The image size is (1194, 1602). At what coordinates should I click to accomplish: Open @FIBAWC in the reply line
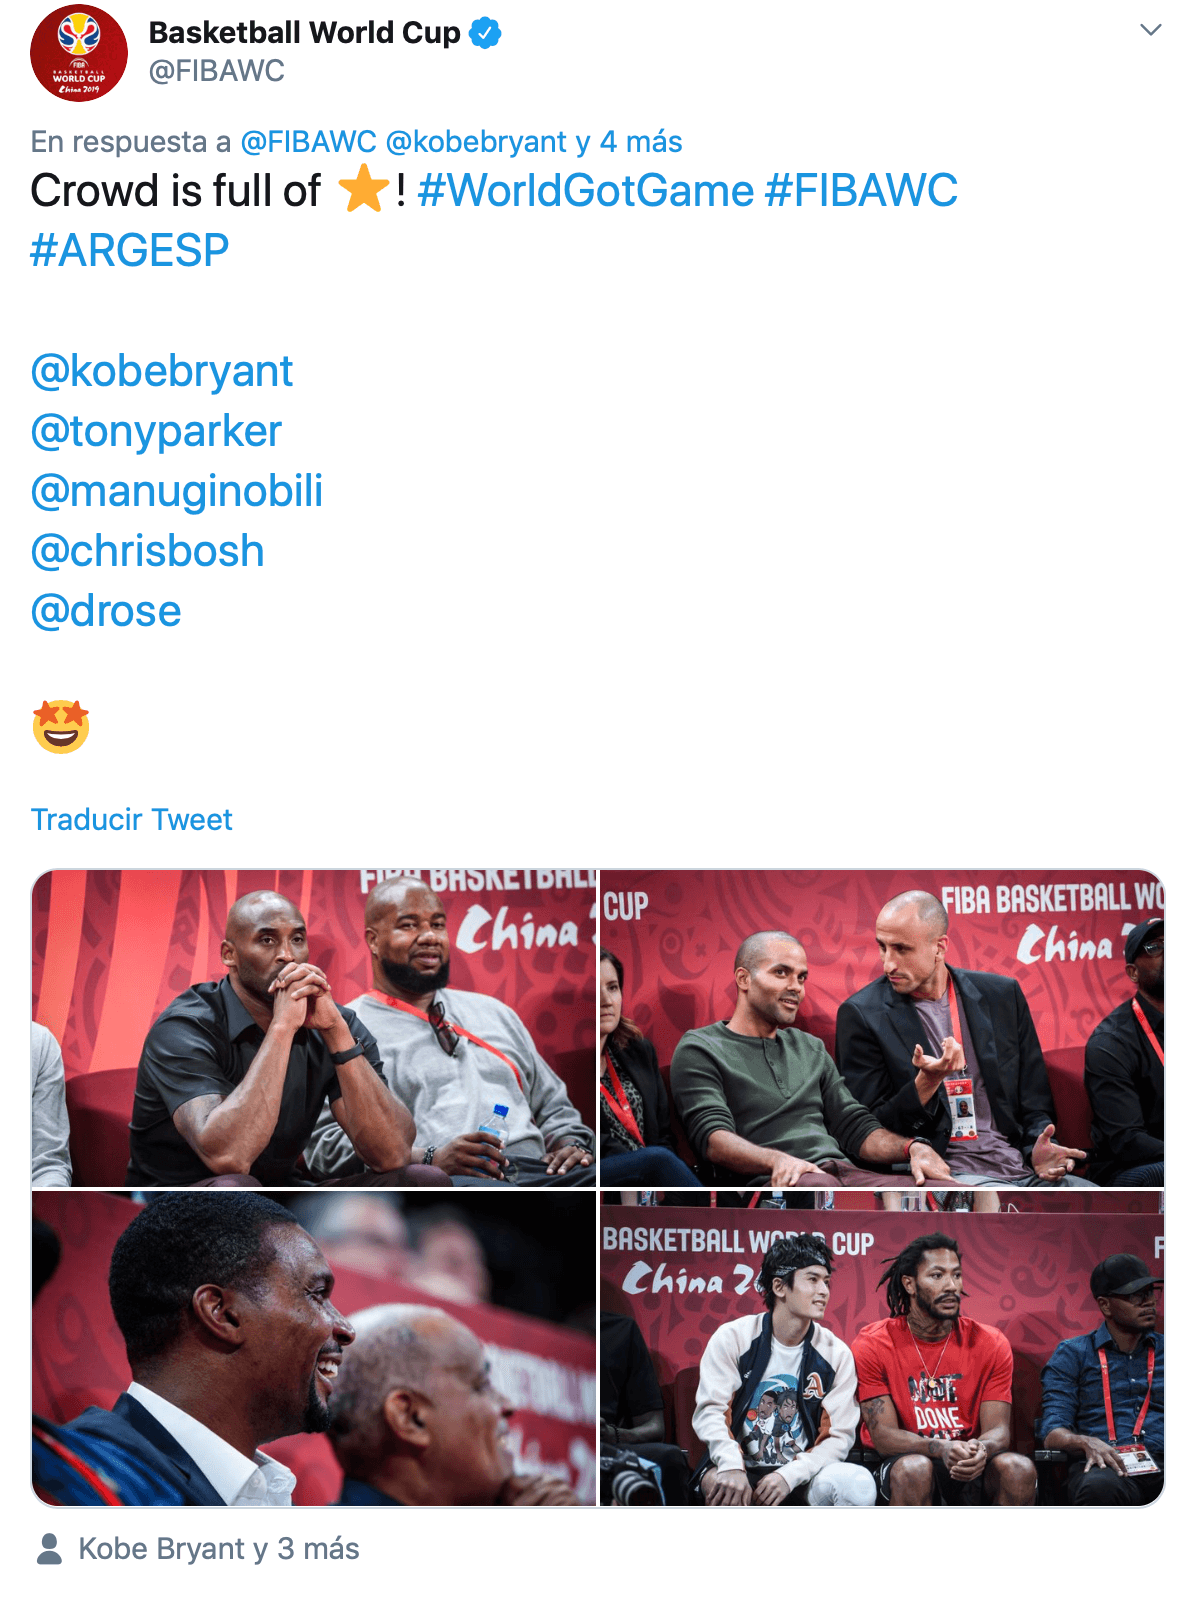click(308, 142)
